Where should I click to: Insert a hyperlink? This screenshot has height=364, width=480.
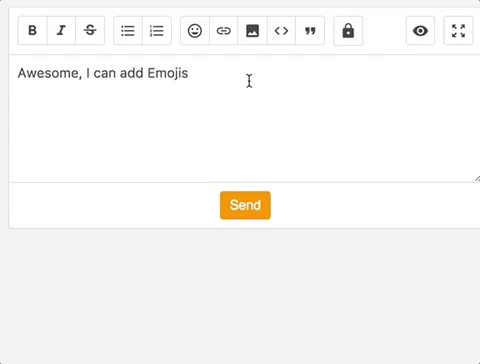tap(223, 31)
